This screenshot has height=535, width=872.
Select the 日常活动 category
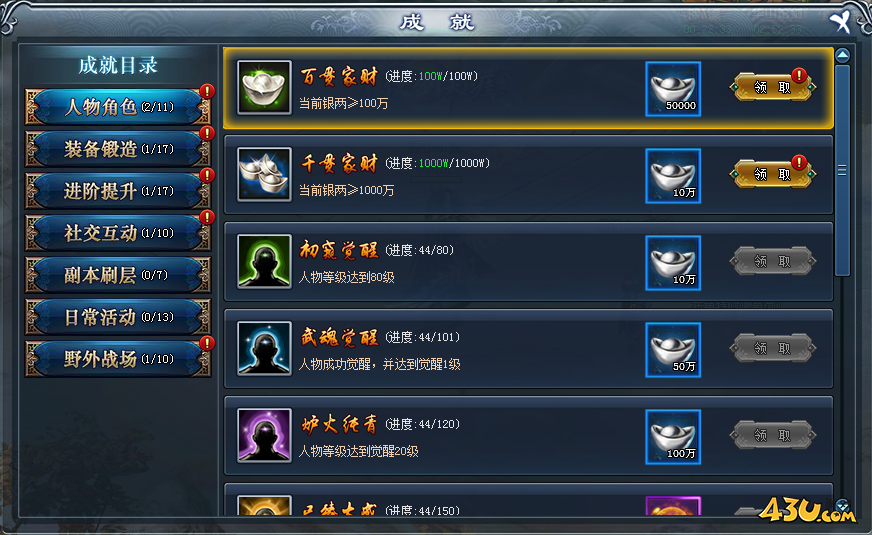118,317
